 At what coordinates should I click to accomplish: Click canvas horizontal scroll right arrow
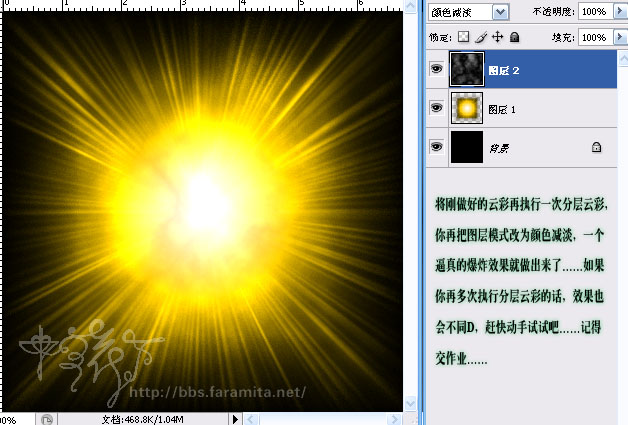pyautogui.click(x=395, y=419)
